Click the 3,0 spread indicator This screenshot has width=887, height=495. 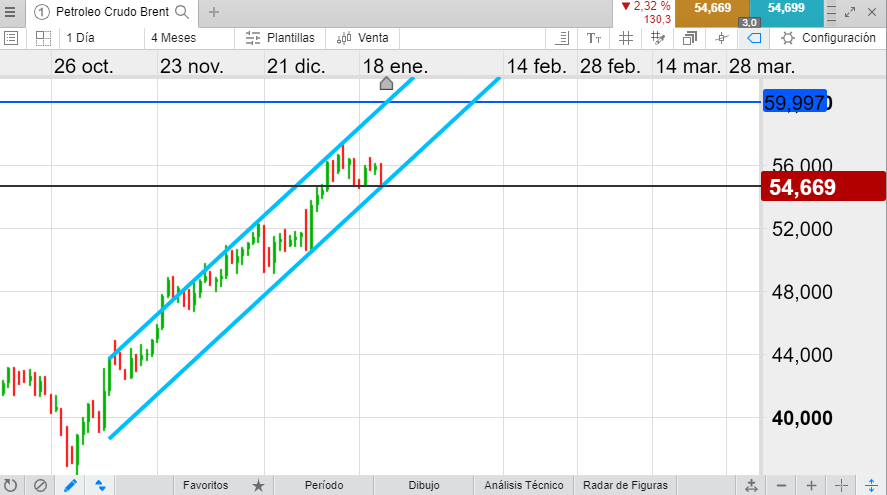(x=749, y=23)
